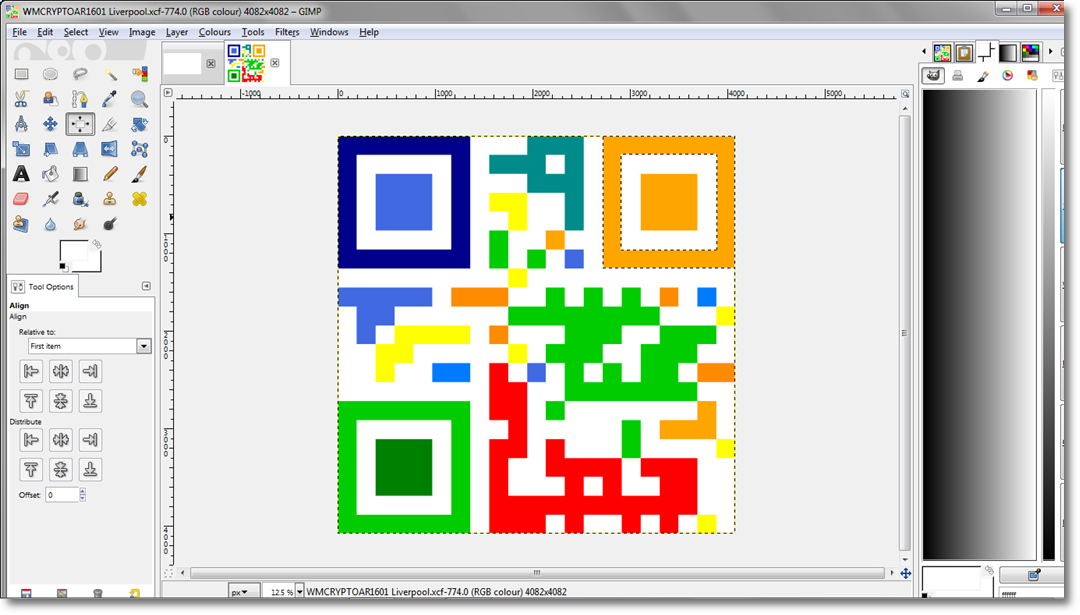Activate the Paths tool

[80, 98]
